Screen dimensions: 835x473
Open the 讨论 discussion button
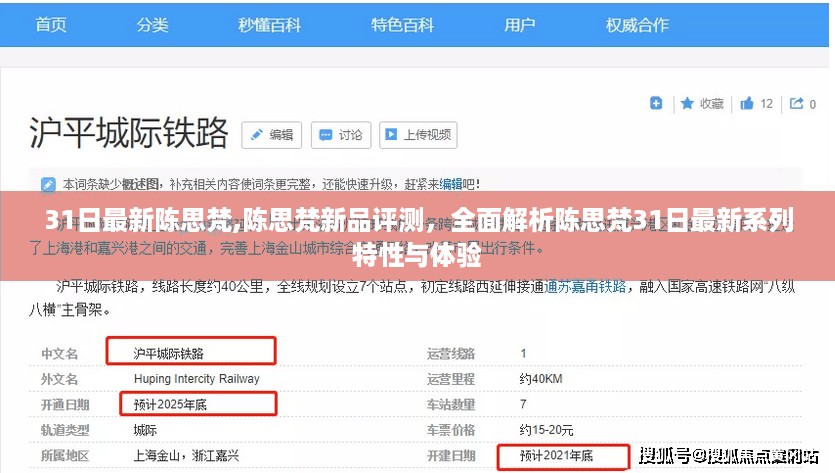340,134
